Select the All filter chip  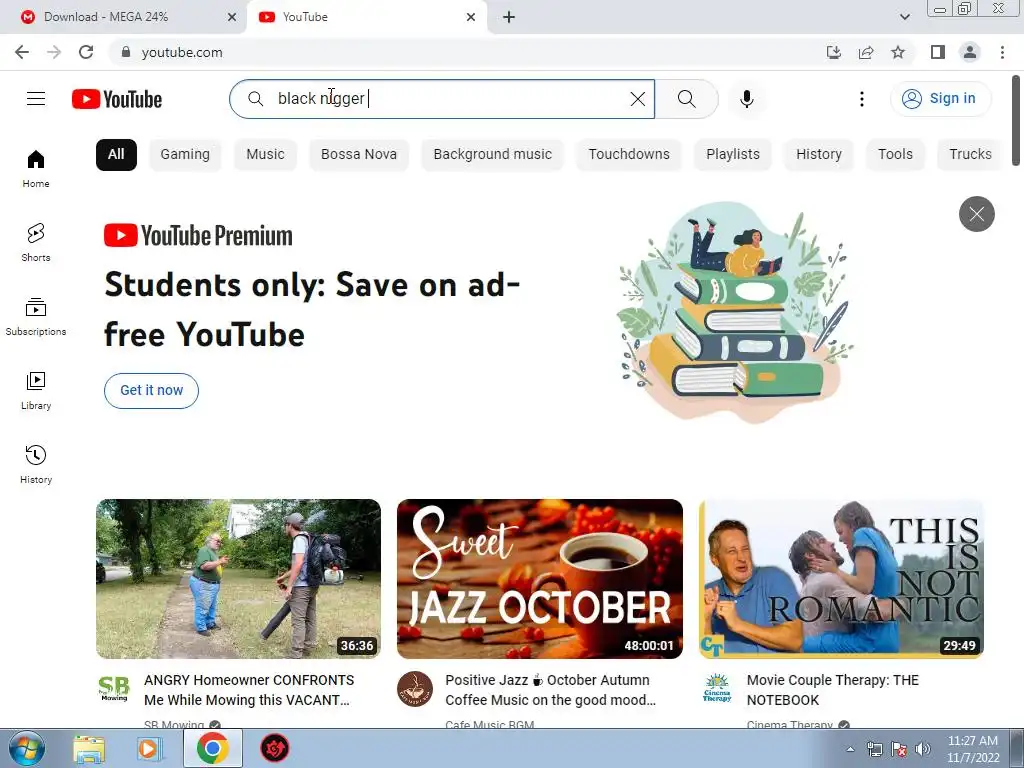click(116, 155)
